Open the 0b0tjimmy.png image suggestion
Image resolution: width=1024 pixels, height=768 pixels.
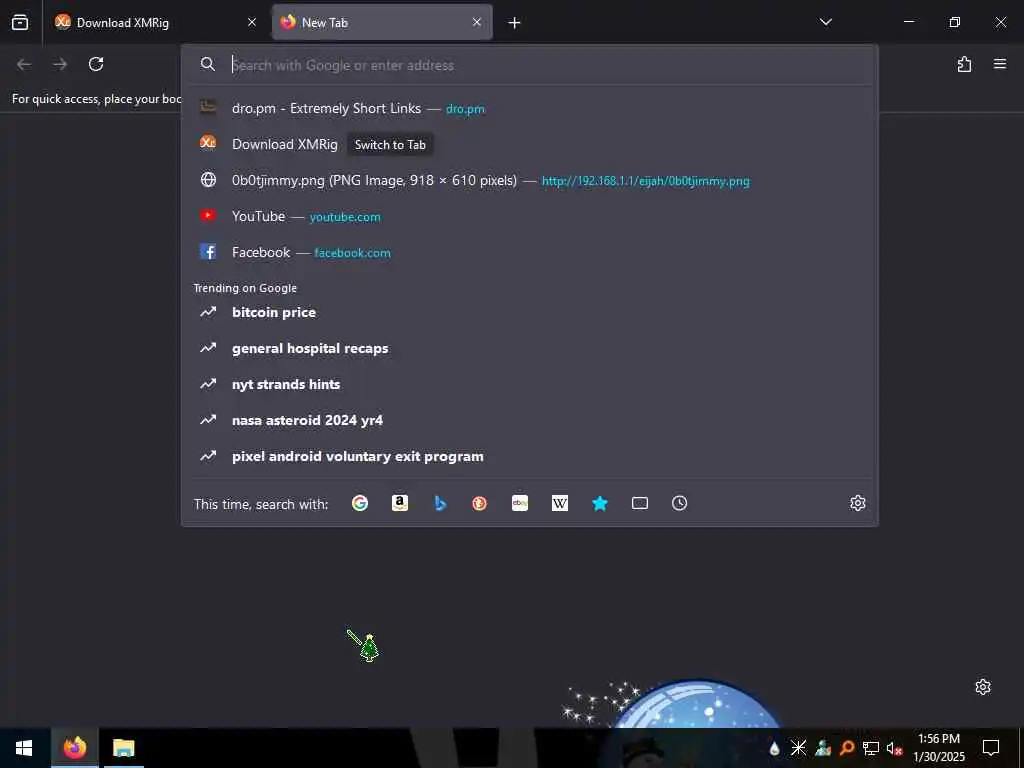click(530, 180)
